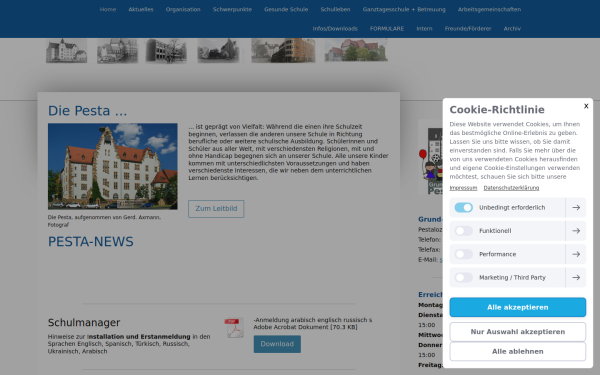Open the Arbeitsgemeinschaften menu item
This screenshot has height=375, width=600.
pyautogui.click(x=489, y=10)
